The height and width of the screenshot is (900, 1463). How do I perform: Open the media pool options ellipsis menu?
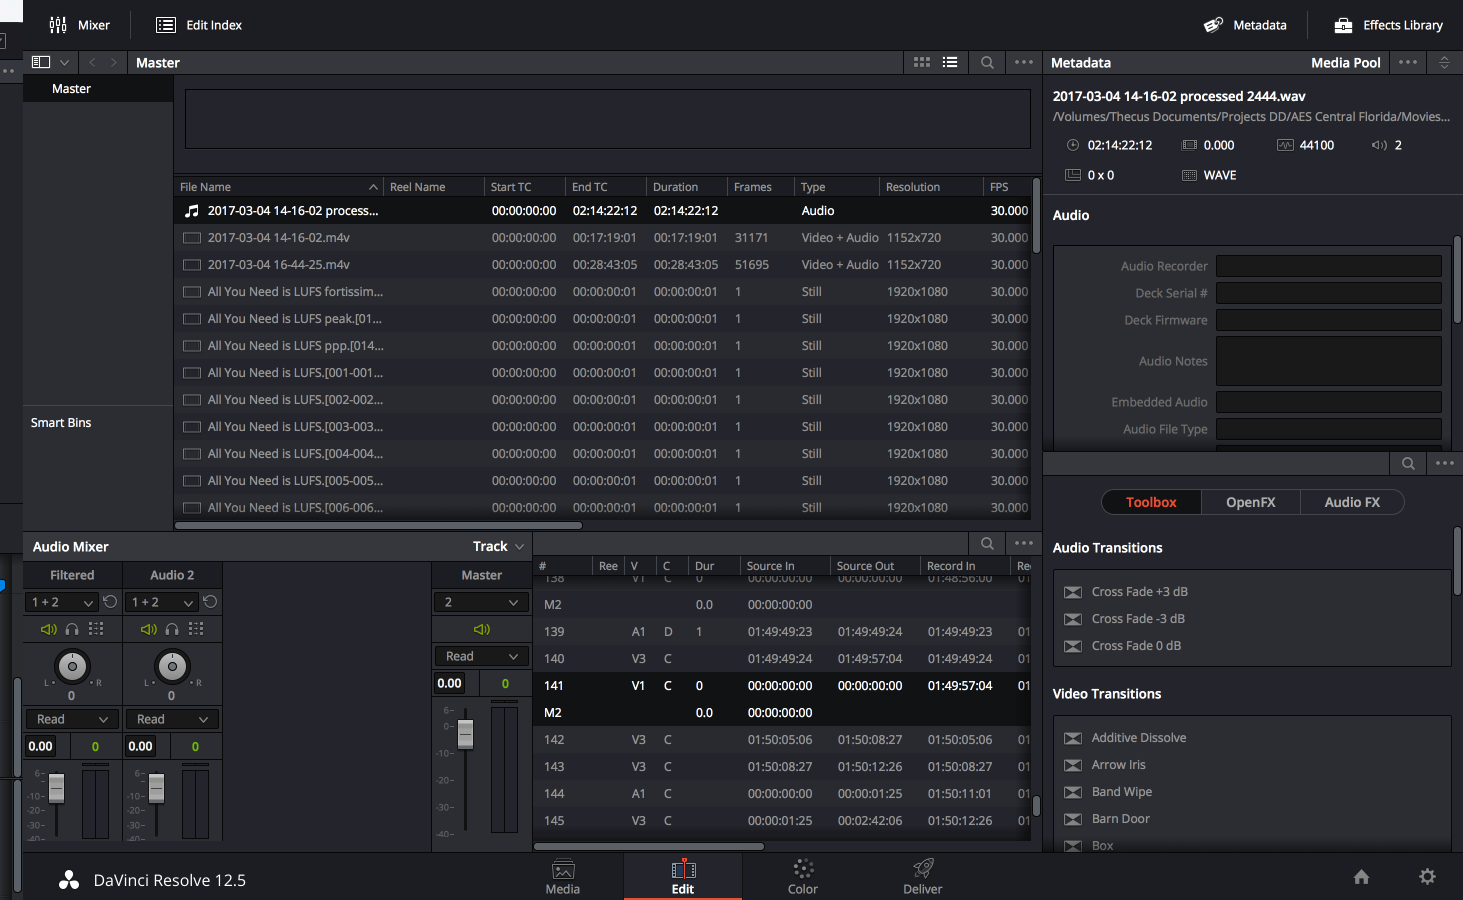click(1024, 62)
